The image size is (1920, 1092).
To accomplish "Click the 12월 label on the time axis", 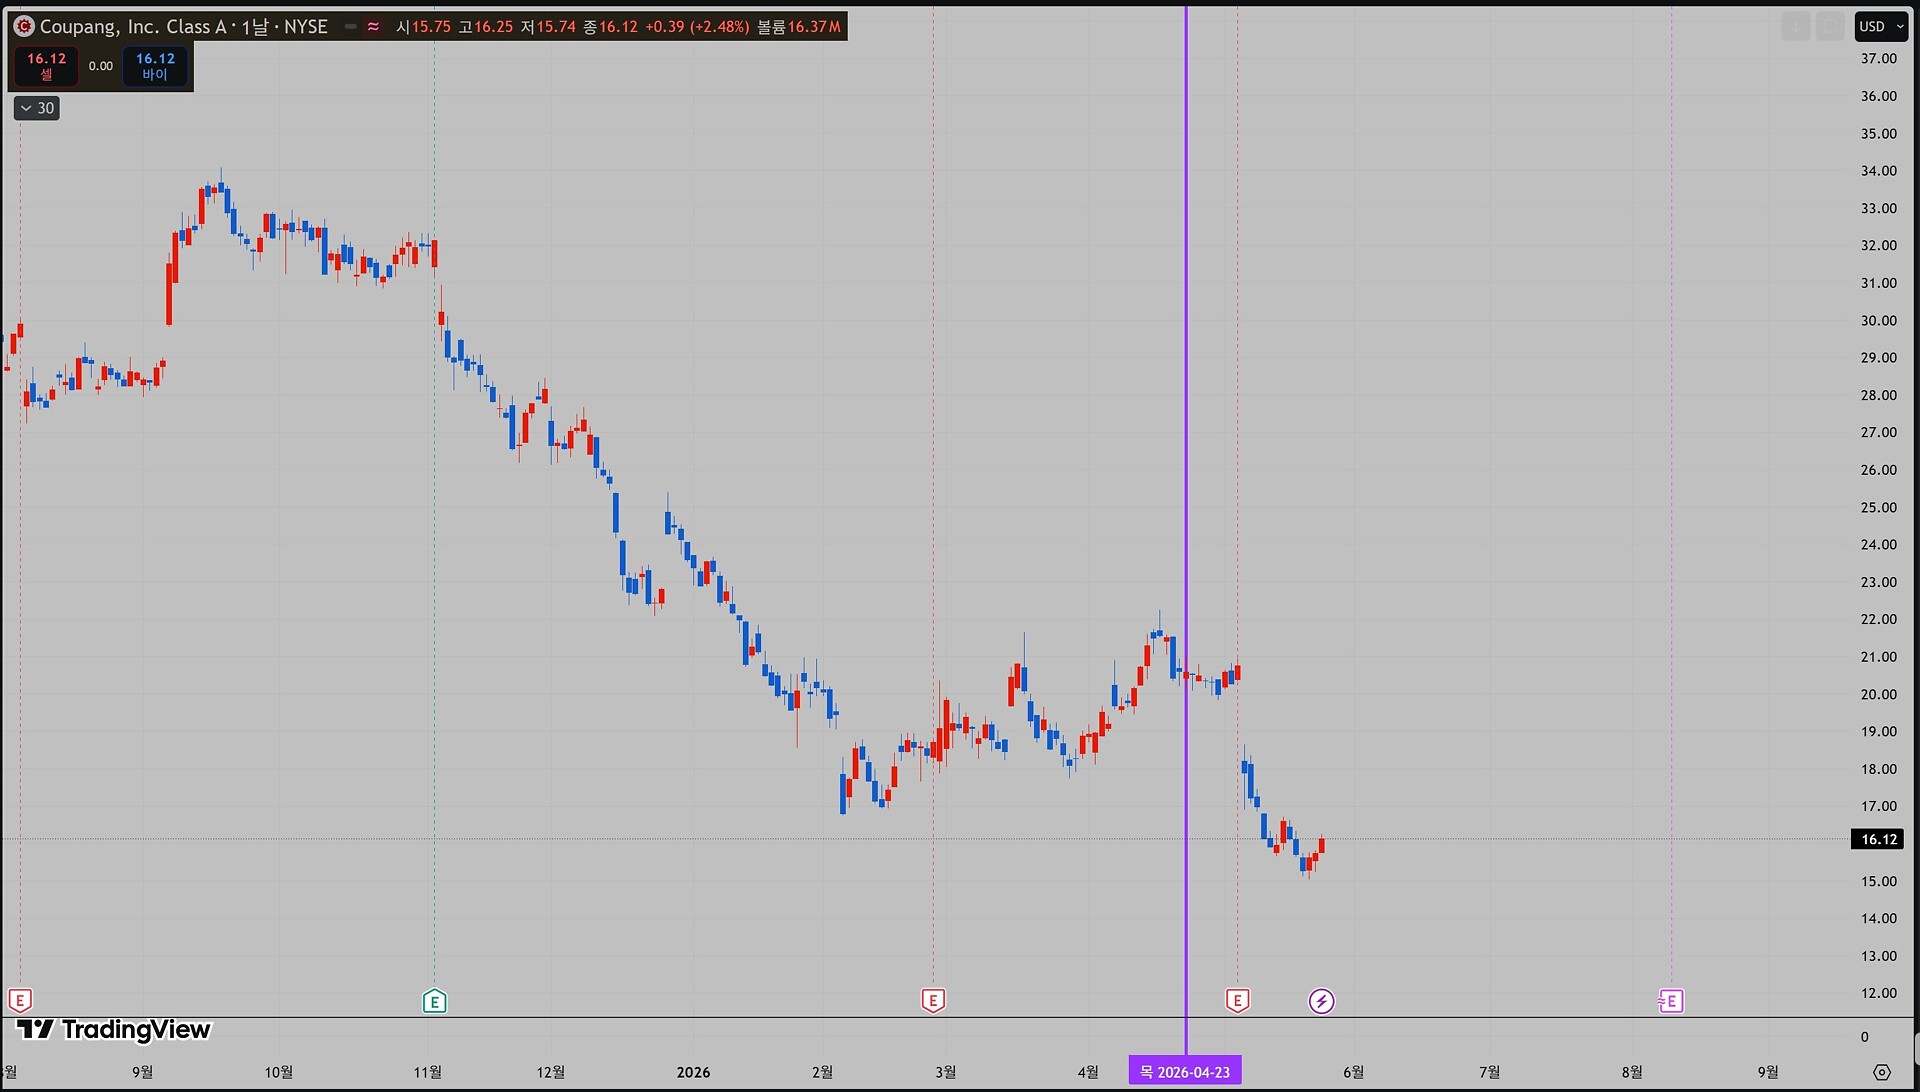I will click(x=551, y=1073).
